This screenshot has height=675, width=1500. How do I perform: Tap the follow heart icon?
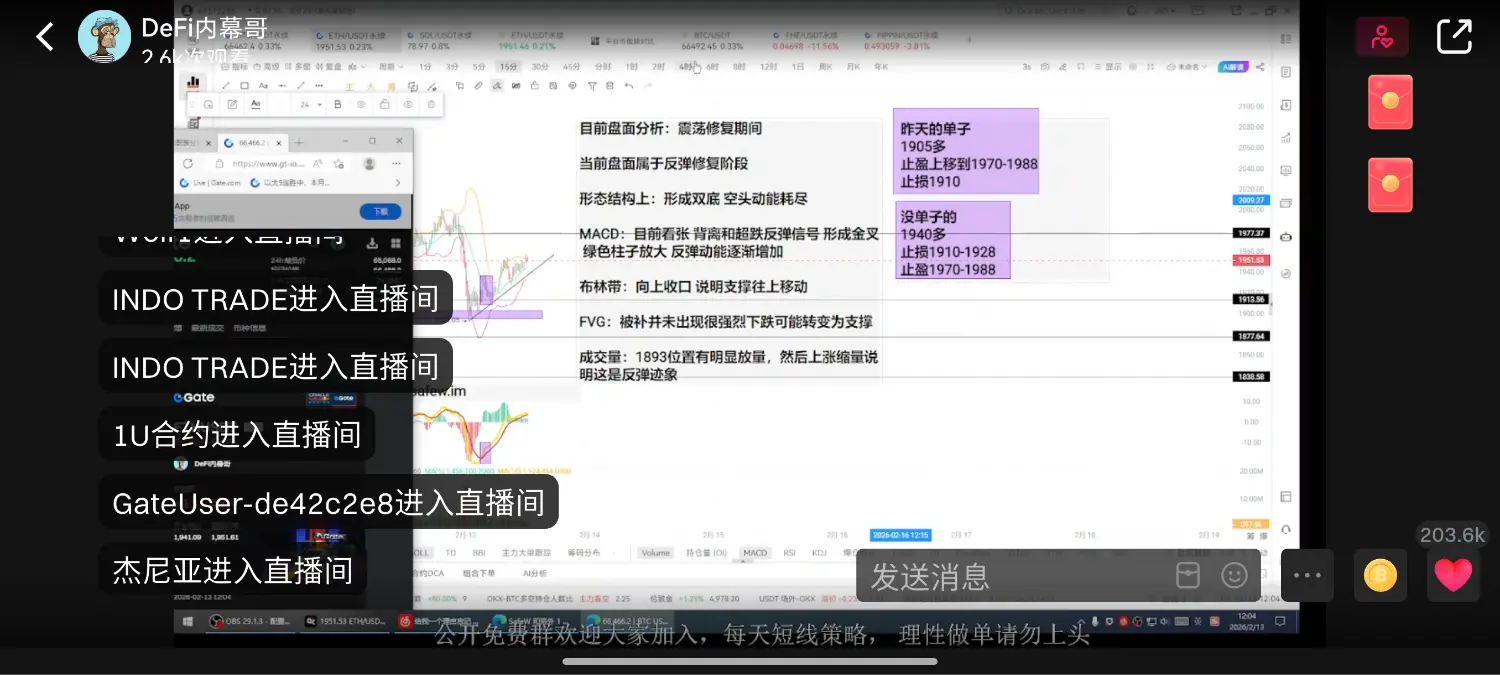pos(1382,38)
